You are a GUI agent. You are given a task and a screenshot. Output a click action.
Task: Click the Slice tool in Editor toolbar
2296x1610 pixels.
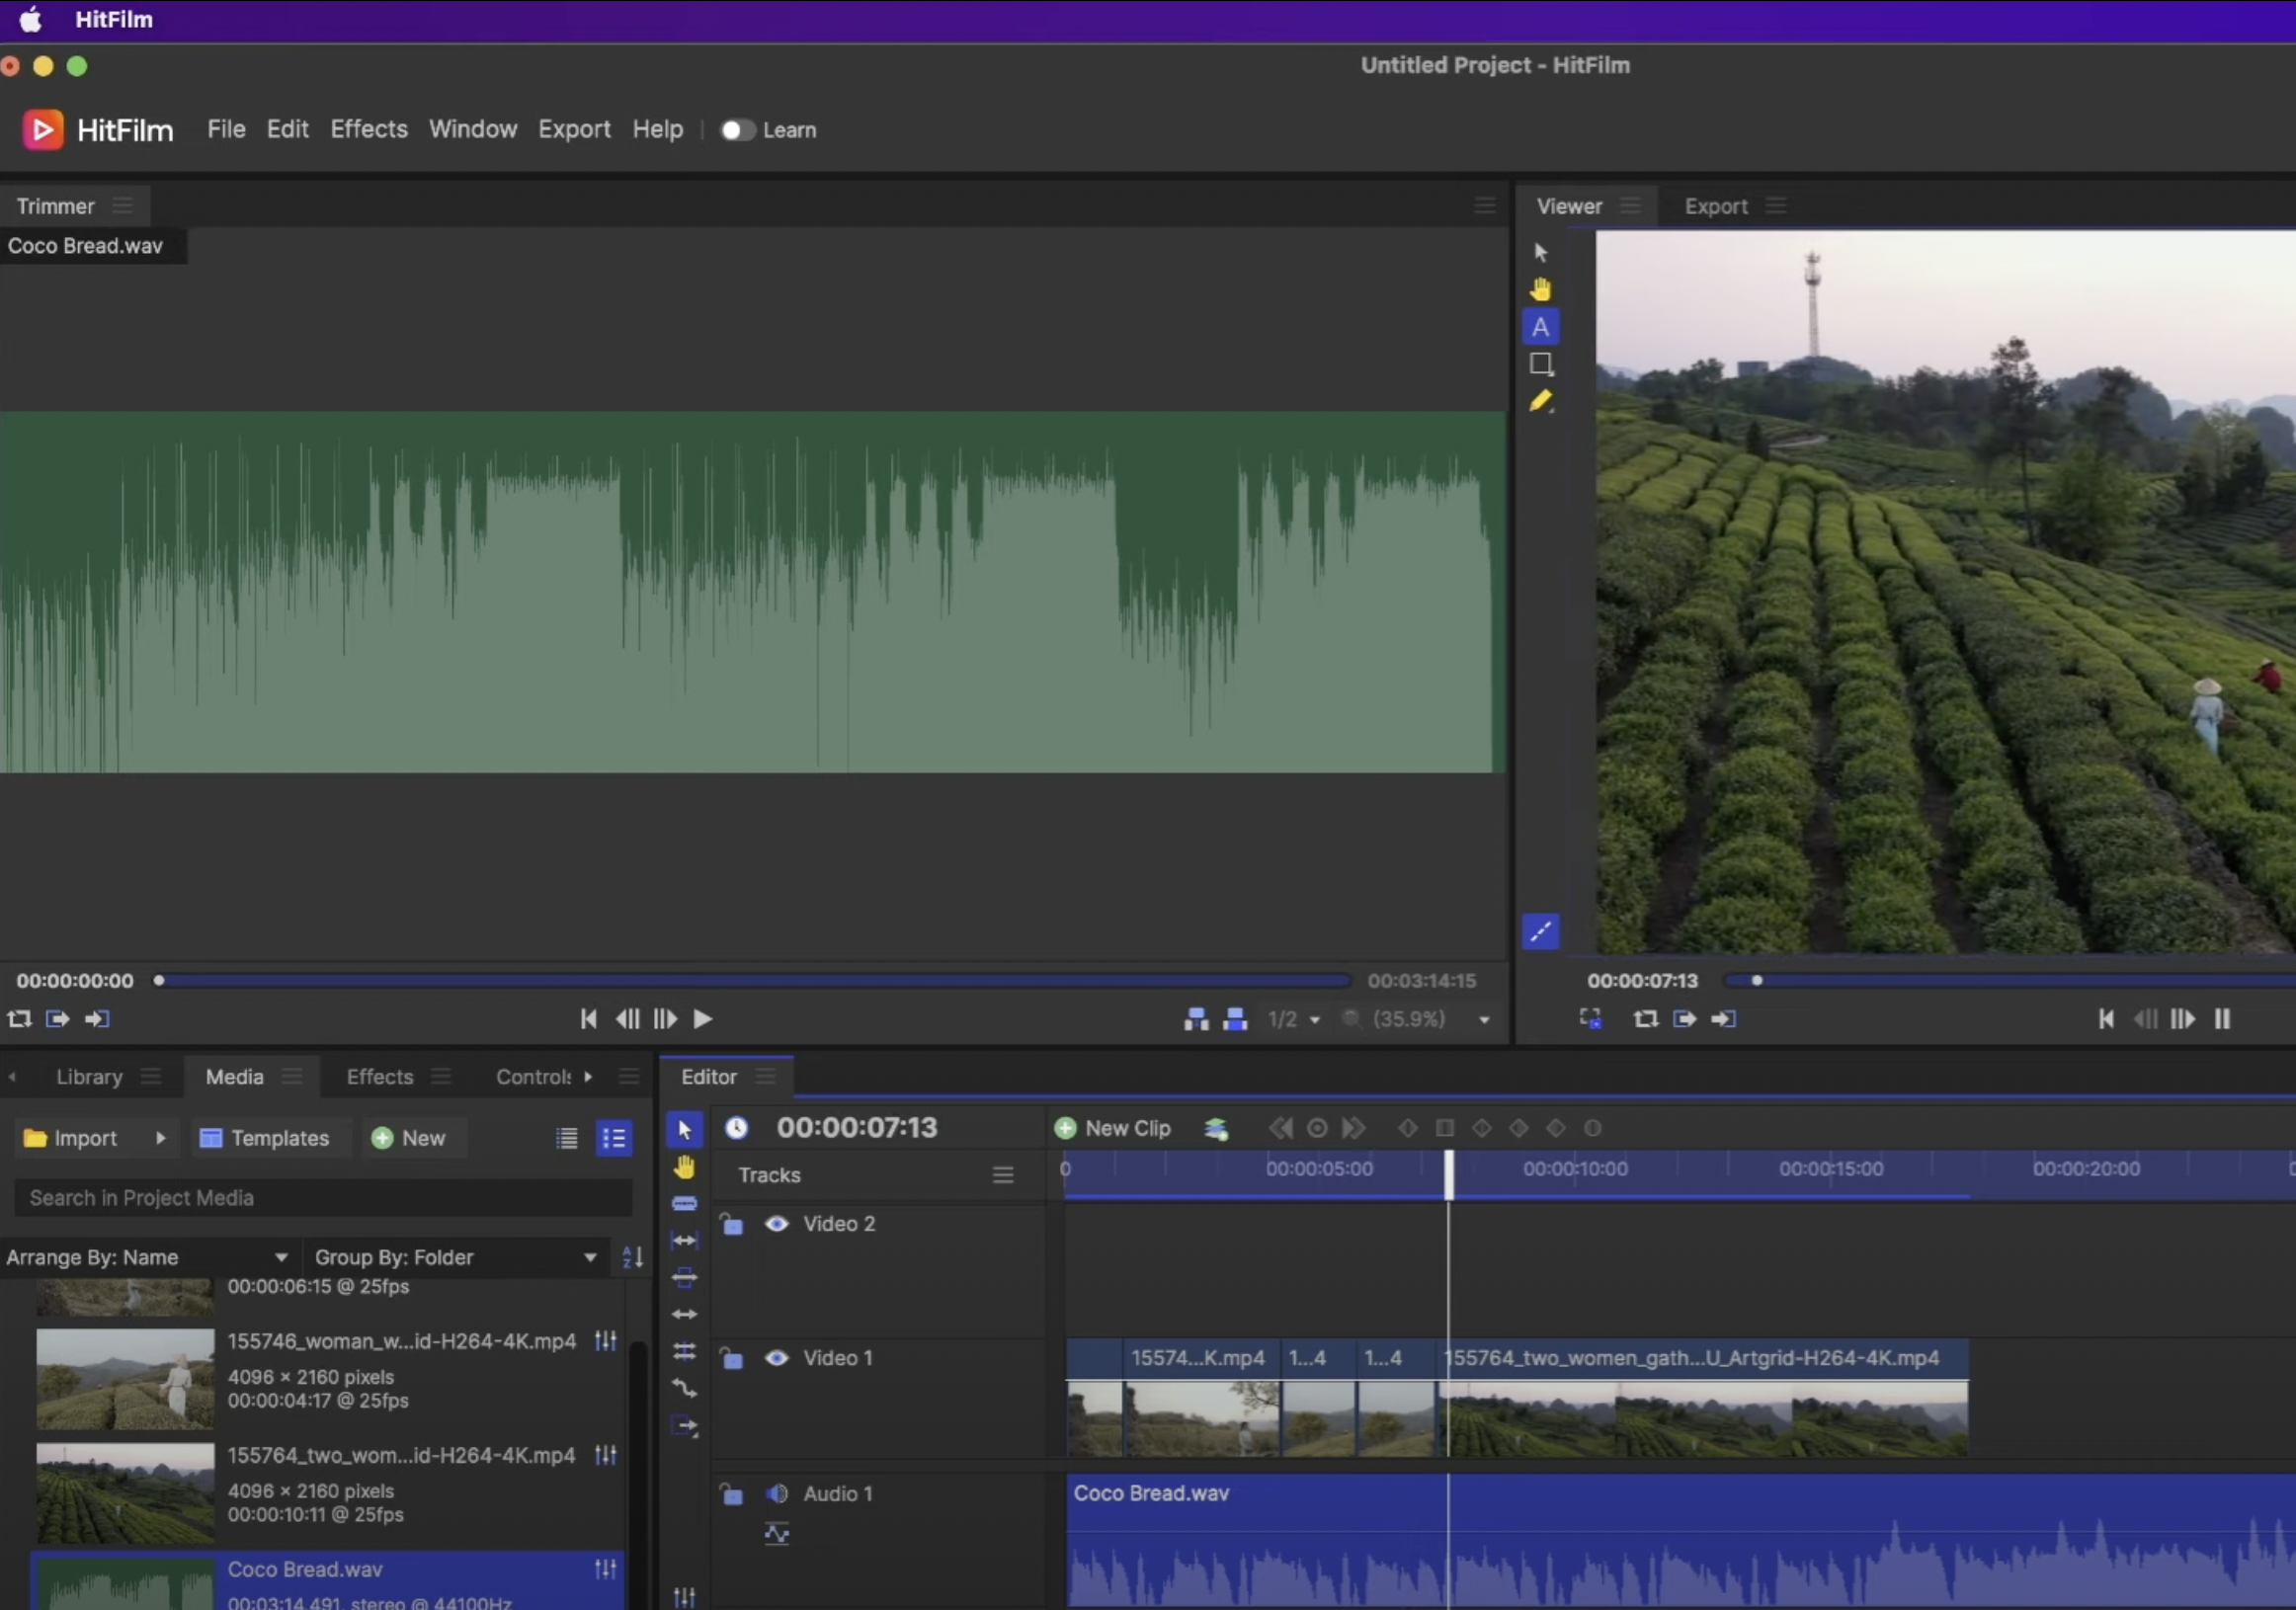[x=684, y=1204]
